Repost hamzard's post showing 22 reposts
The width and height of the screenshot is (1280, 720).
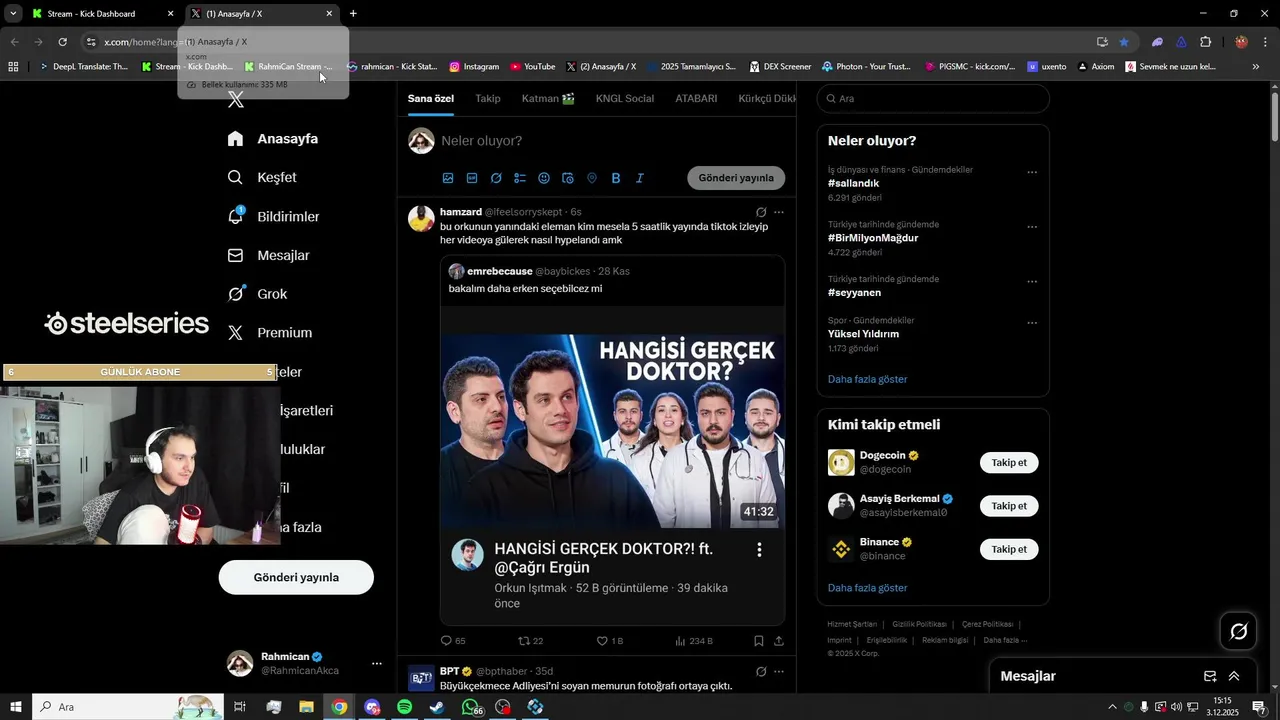(x=530, y=641)
